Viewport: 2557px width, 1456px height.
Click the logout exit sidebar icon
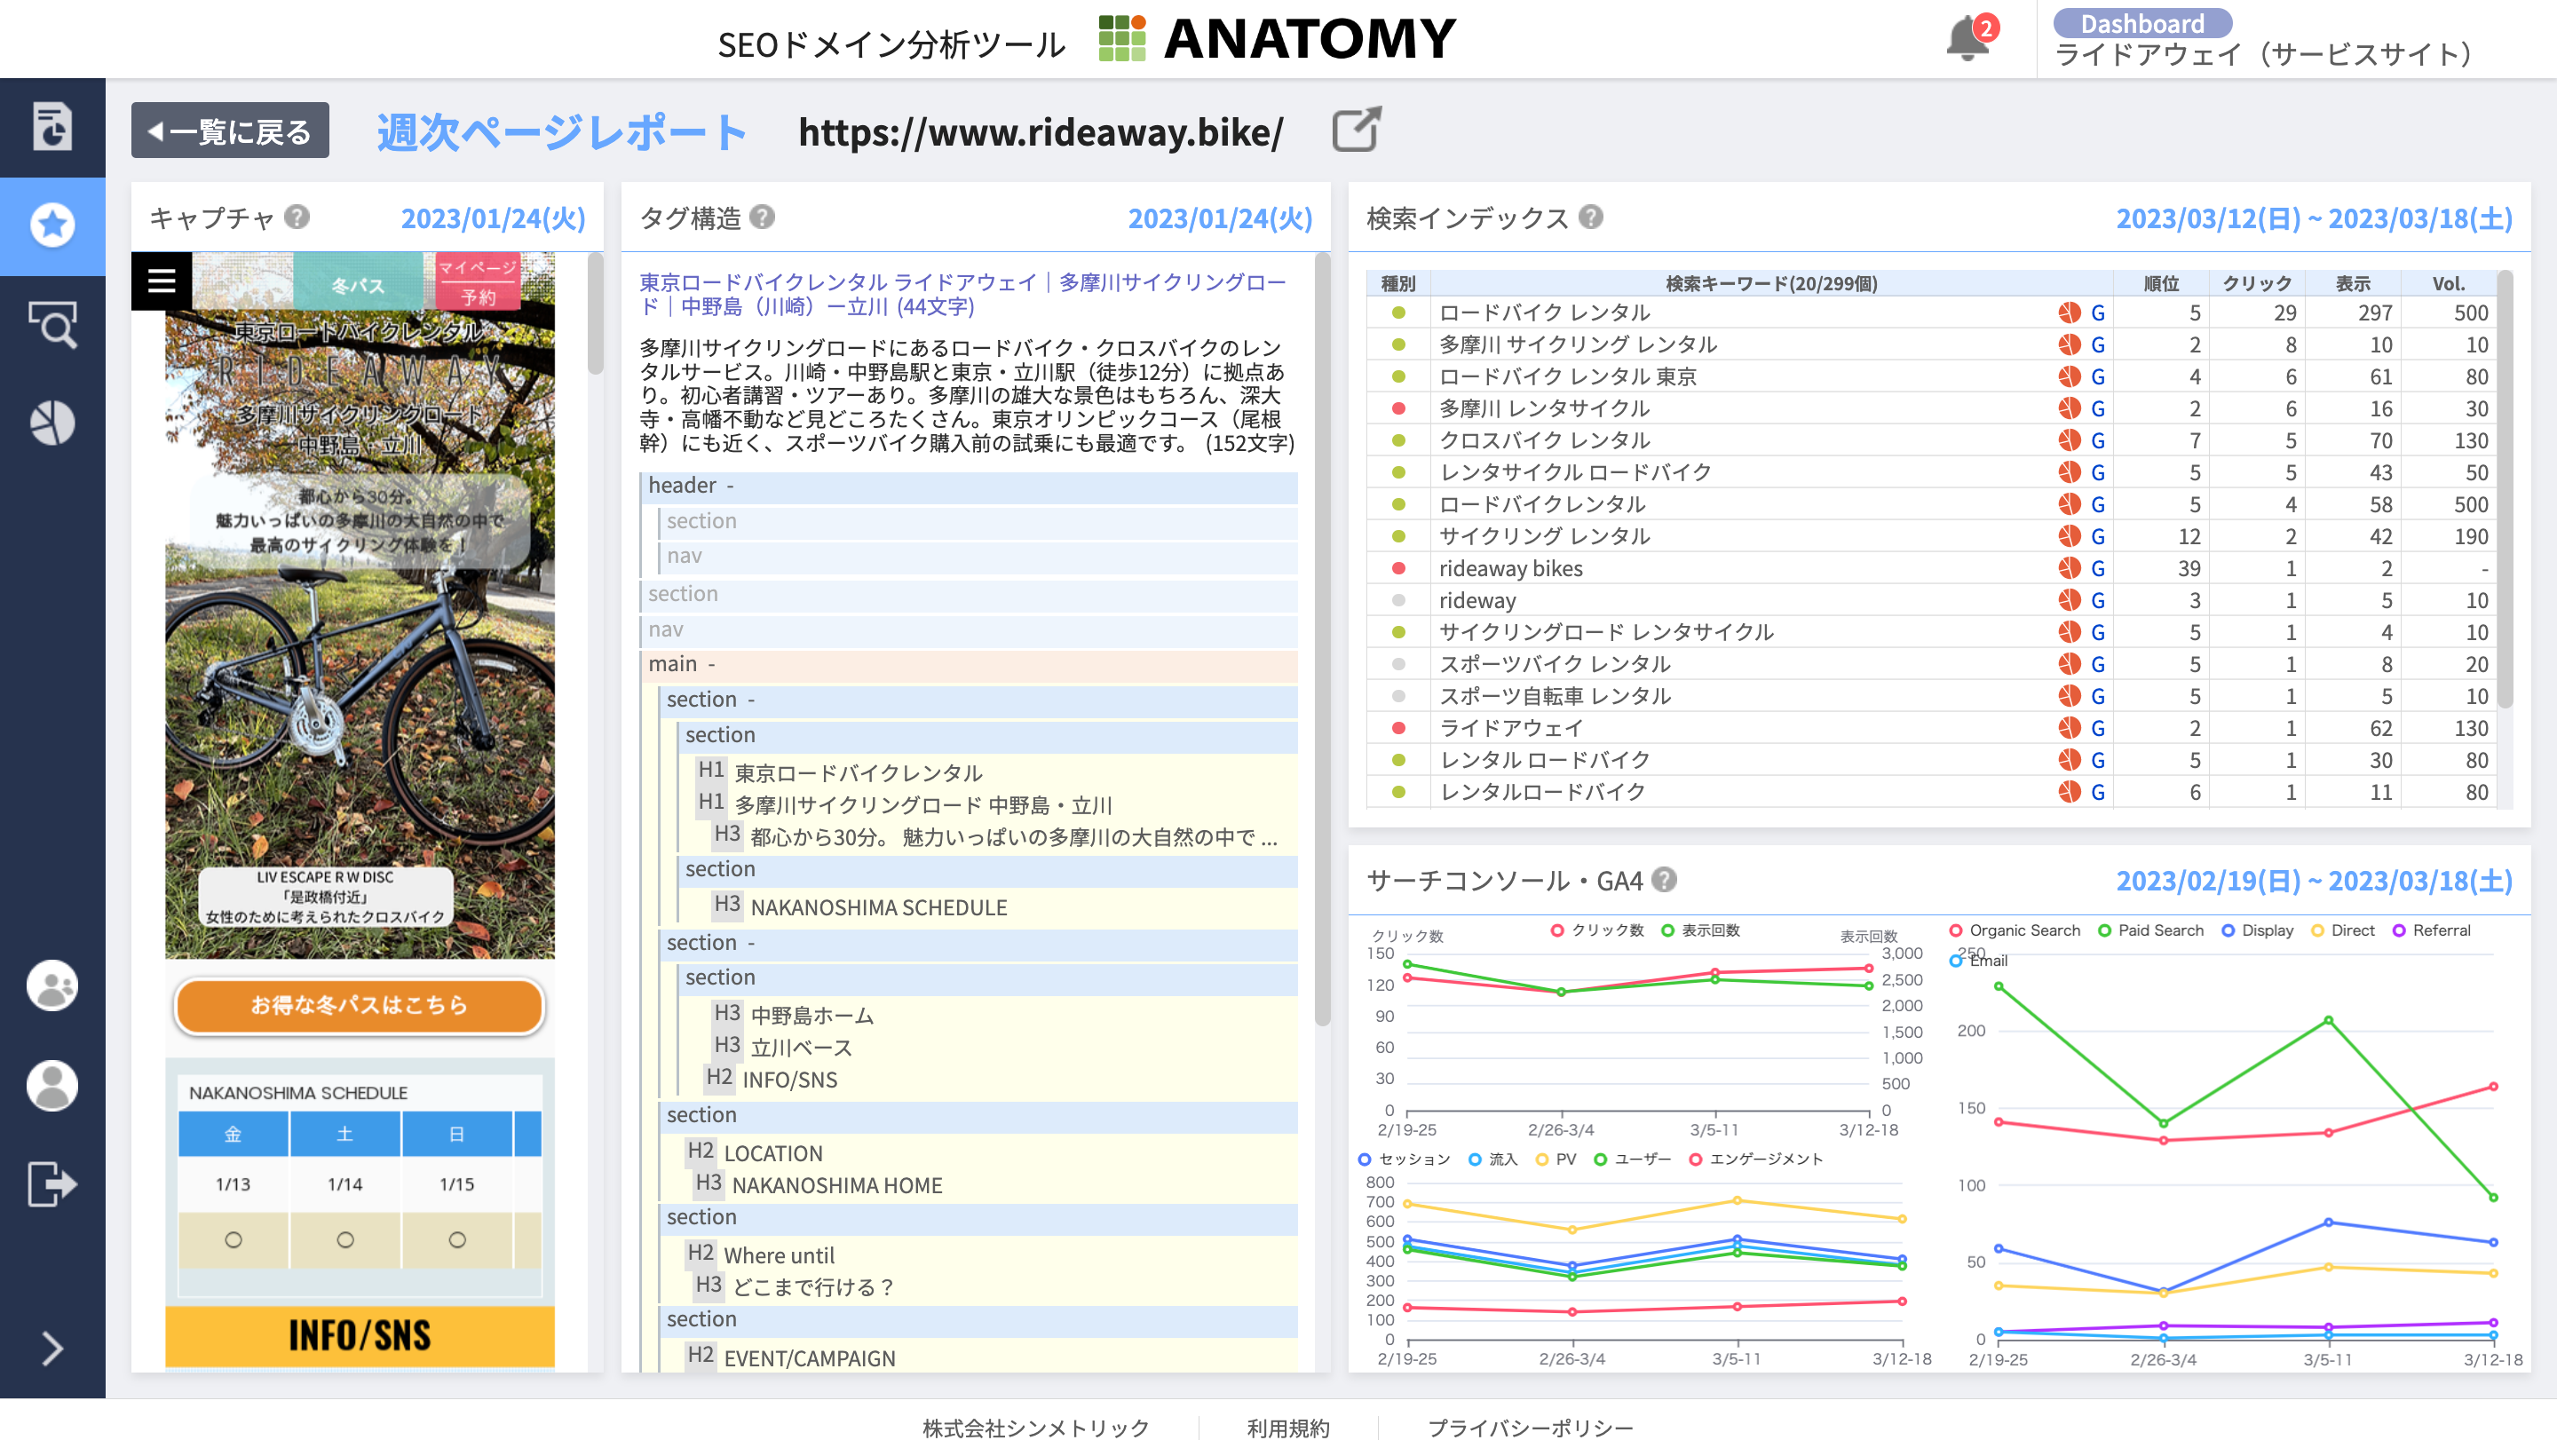tap(52, 1184)
